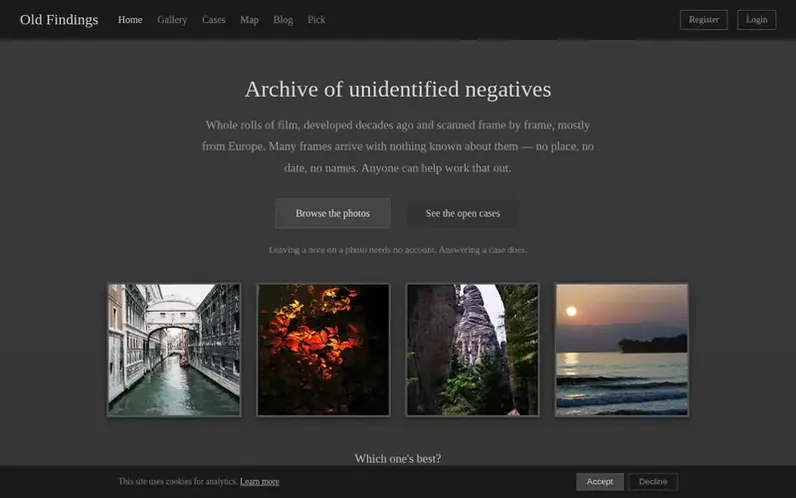Viewport: 796px width, 498px height.
Task: Open the Old Findings site logo
Action: click(x=59, y=20)
